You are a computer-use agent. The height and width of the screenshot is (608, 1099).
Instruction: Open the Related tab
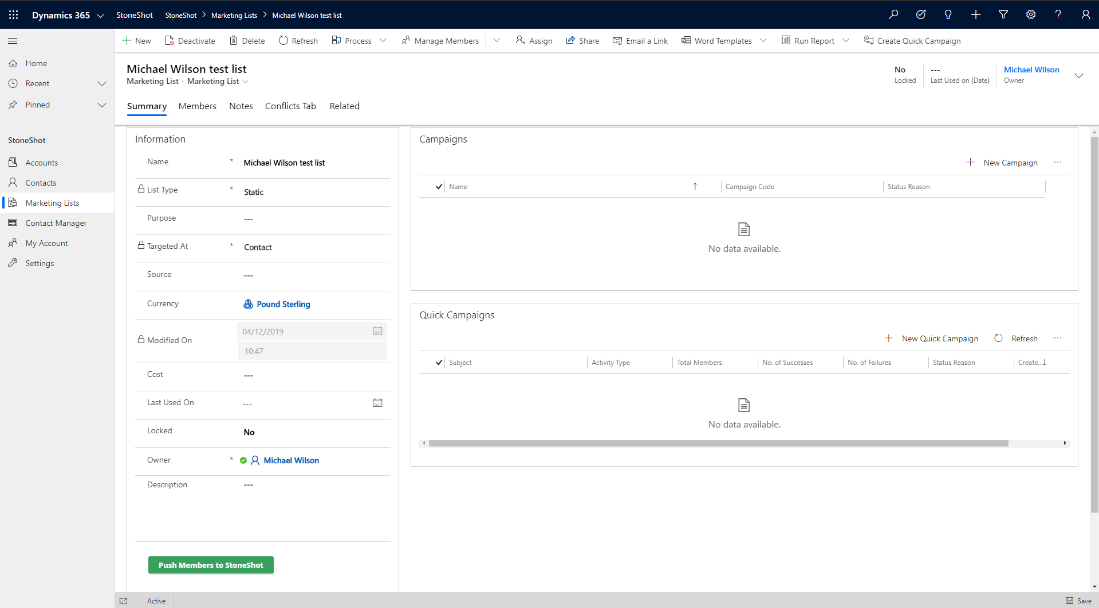point(344,106)
